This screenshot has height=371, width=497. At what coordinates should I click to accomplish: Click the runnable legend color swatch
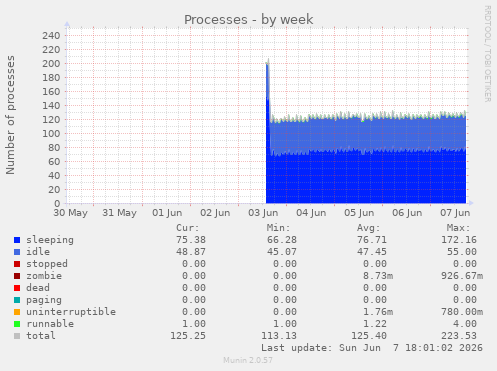[x=17, y=324]
